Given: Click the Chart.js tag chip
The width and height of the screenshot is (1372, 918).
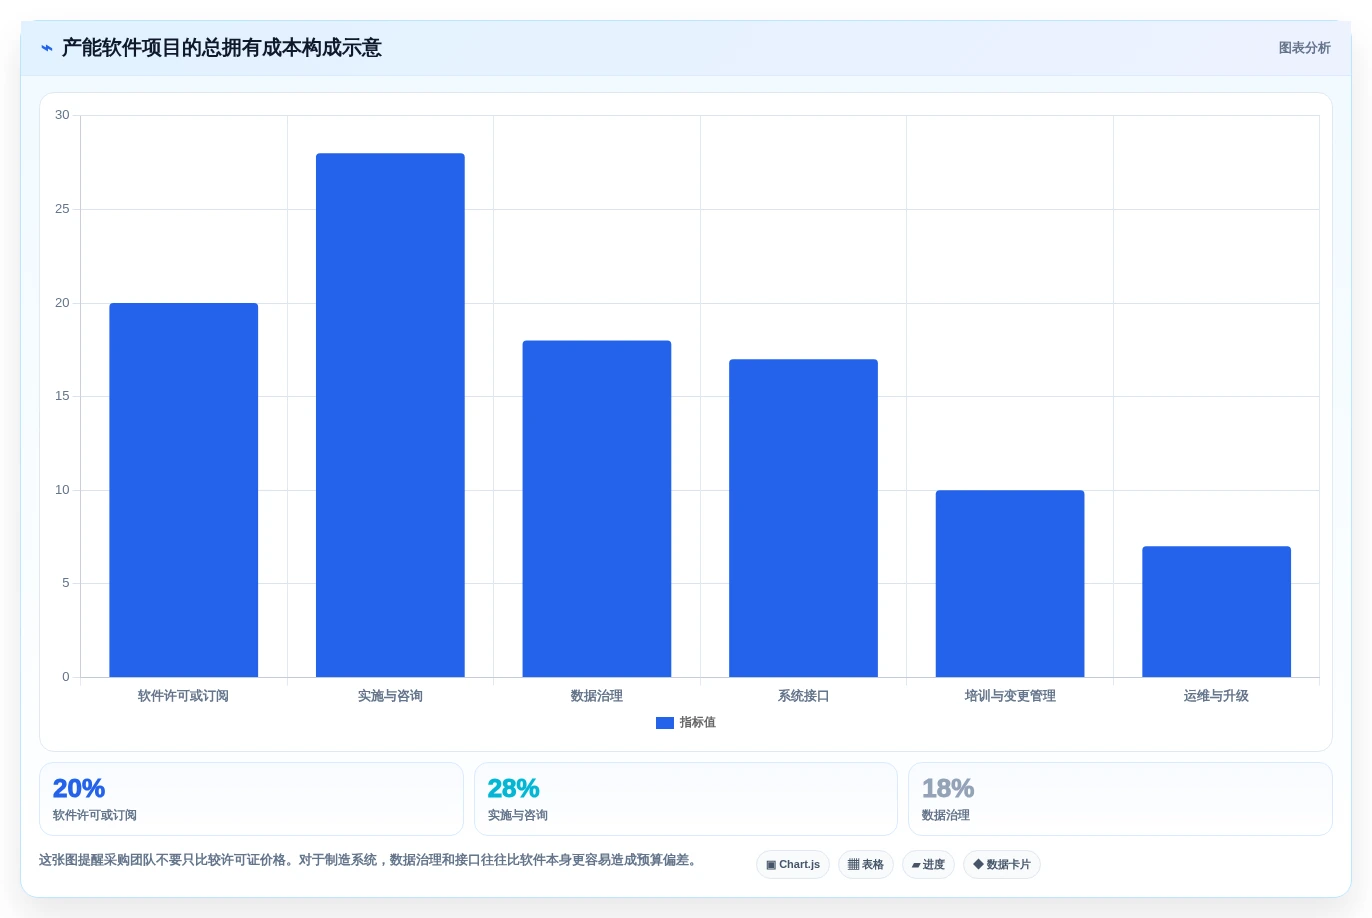Looking at the screenshot, I should coord(793,865).
